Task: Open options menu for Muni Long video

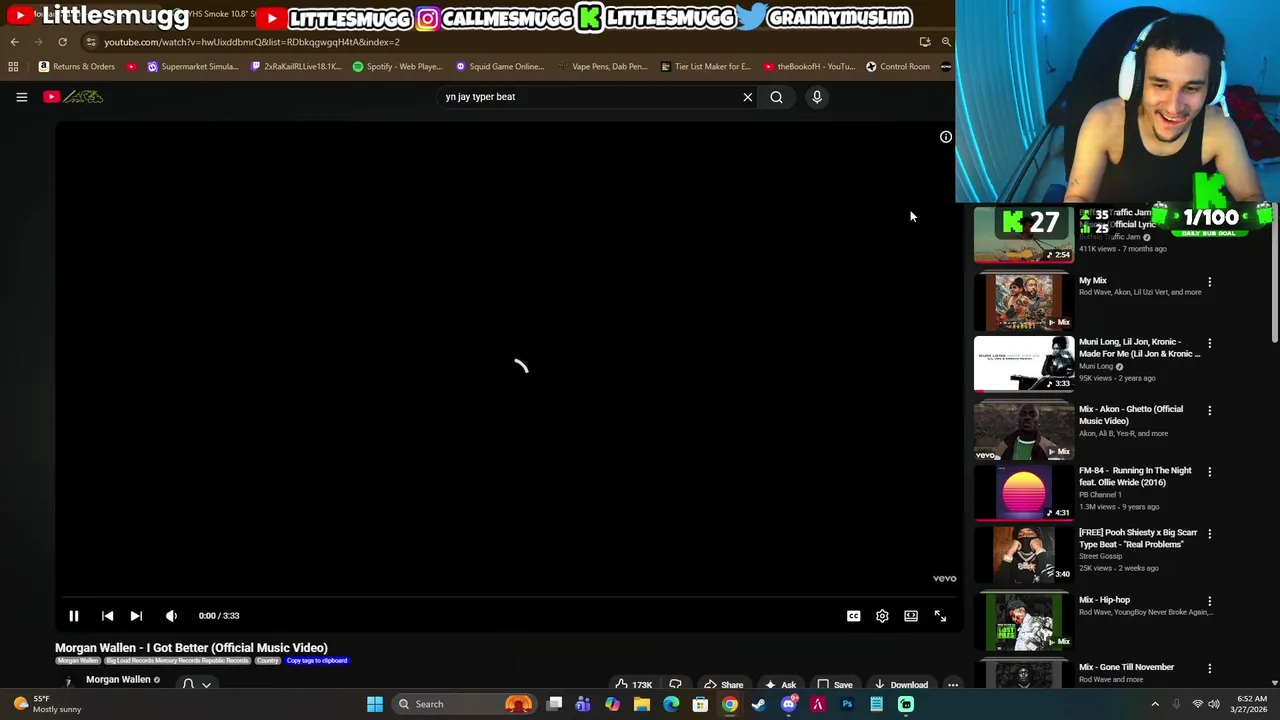Action: (x=1209, y=343)
